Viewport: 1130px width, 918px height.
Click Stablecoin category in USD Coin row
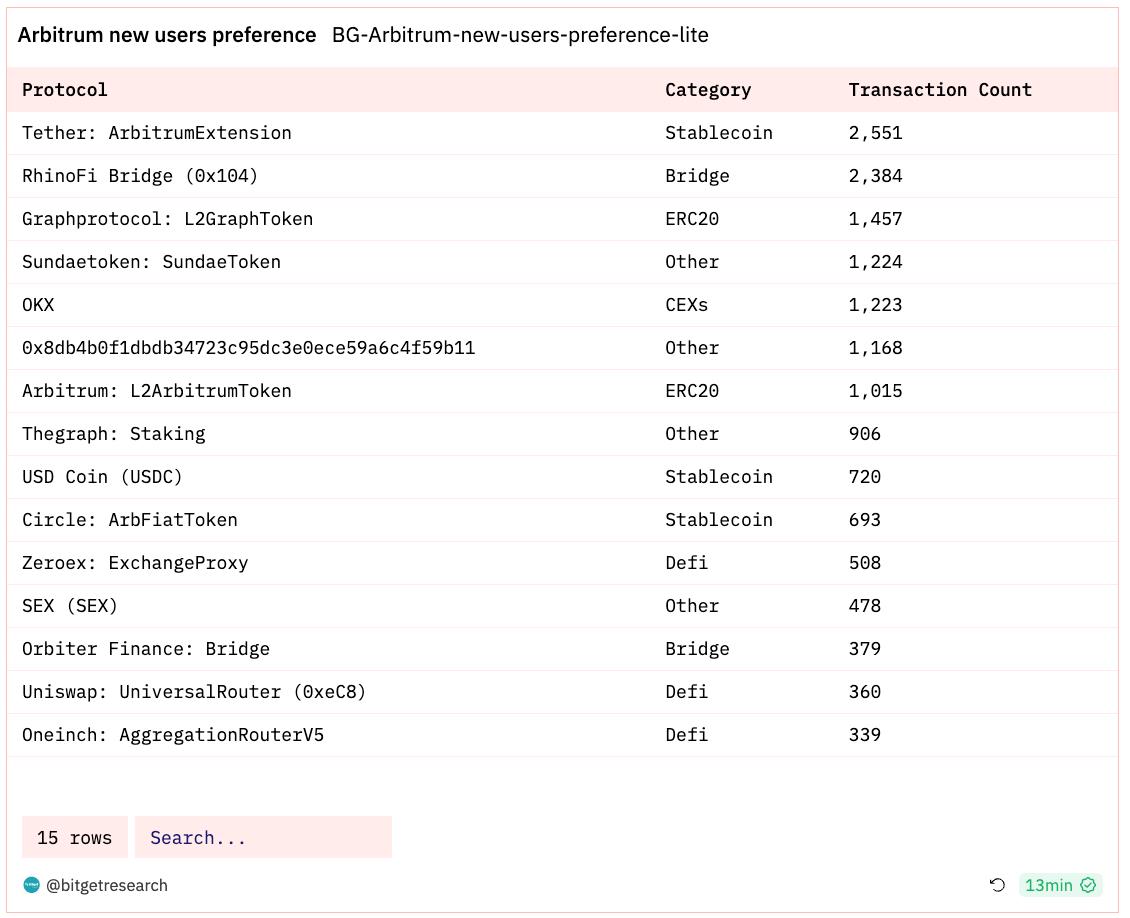(719, 476)
